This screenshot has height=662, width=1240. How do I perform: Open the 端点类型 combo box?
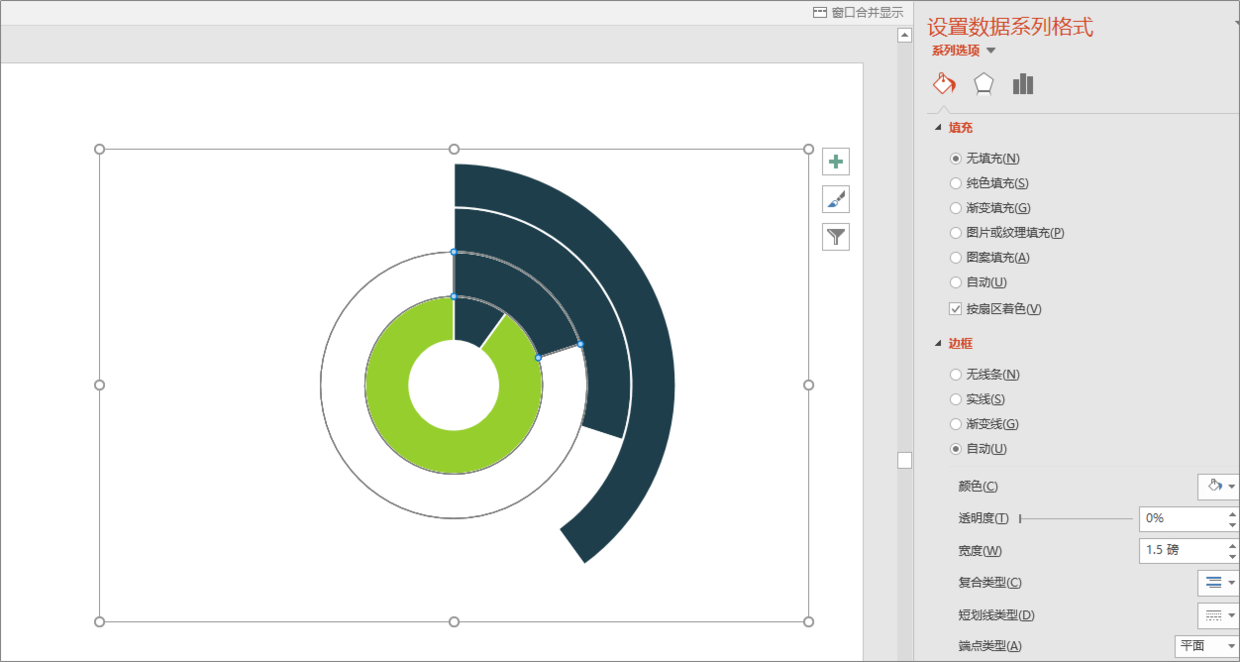click(x=1206, y=646)
